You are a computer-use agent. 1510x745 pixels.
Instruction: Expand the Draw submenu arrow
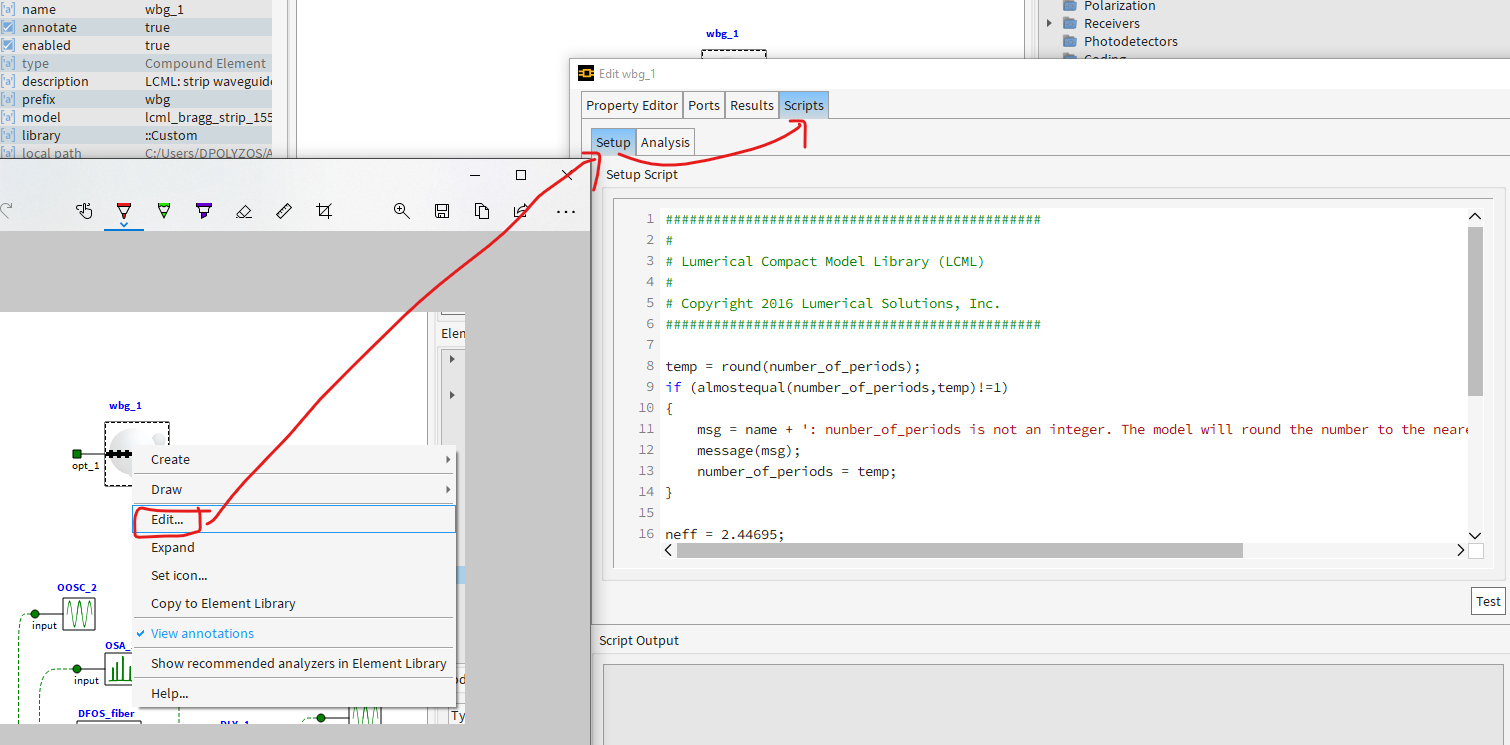[x=447, y=490]
